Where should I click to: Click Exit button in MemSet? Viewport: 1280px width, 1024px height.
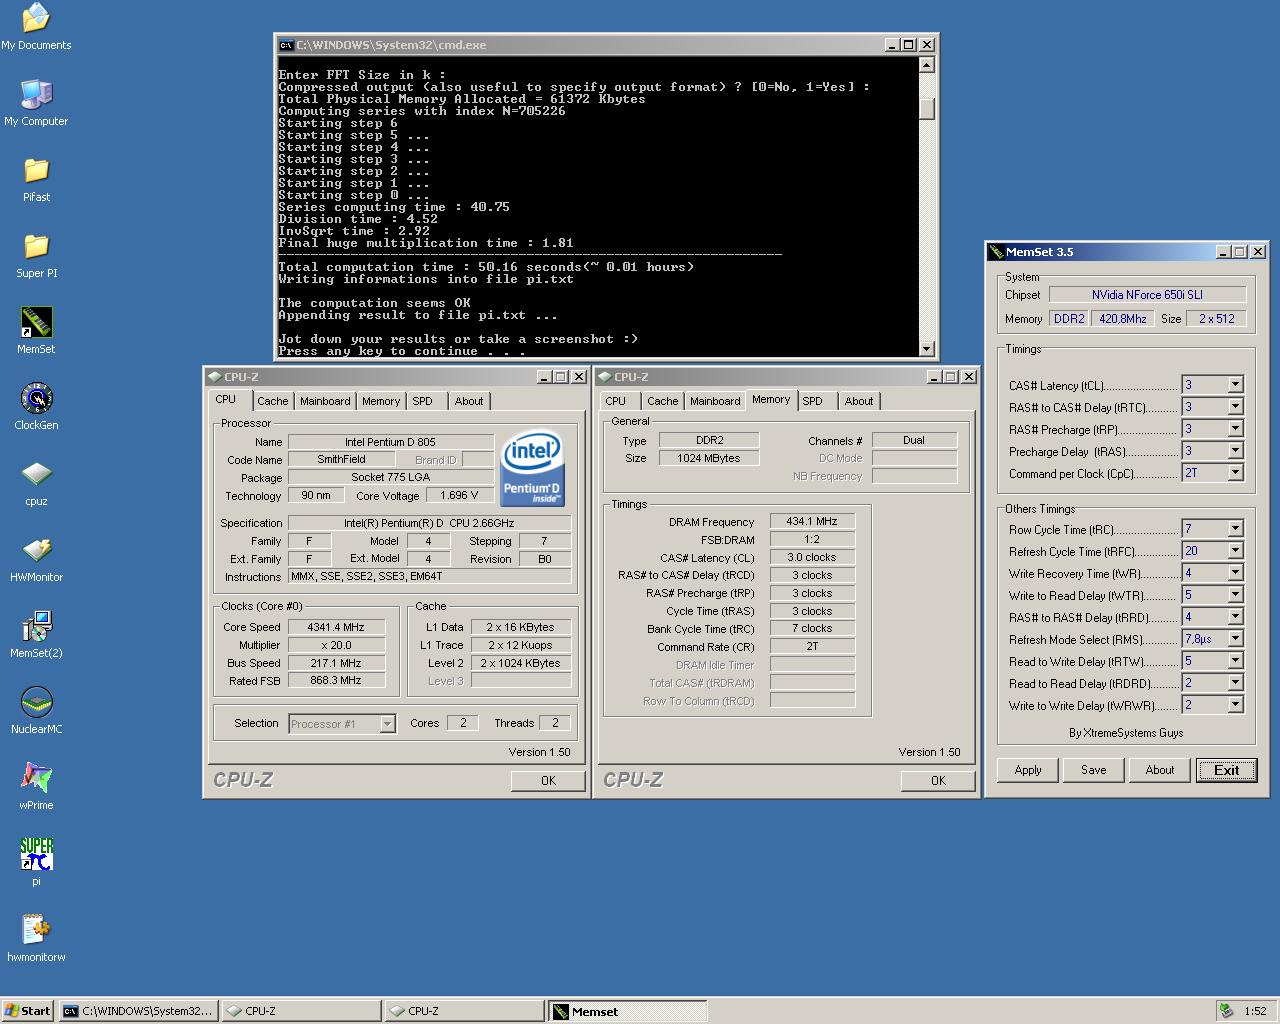pyautogui.click(x=1226, y=770)
